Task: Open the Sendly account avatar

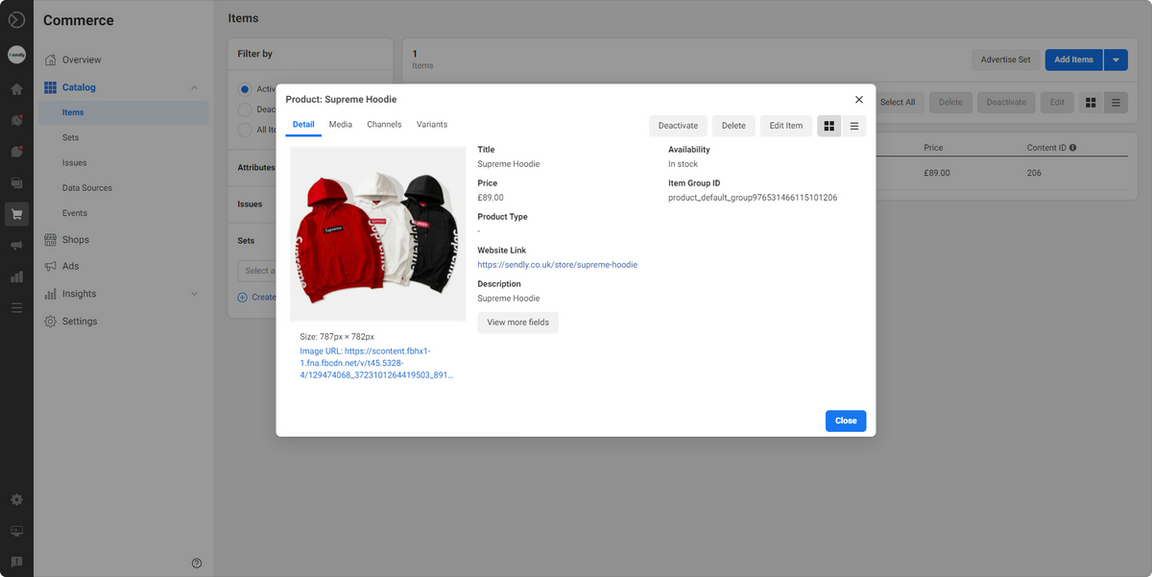Action: pos(16,55)
